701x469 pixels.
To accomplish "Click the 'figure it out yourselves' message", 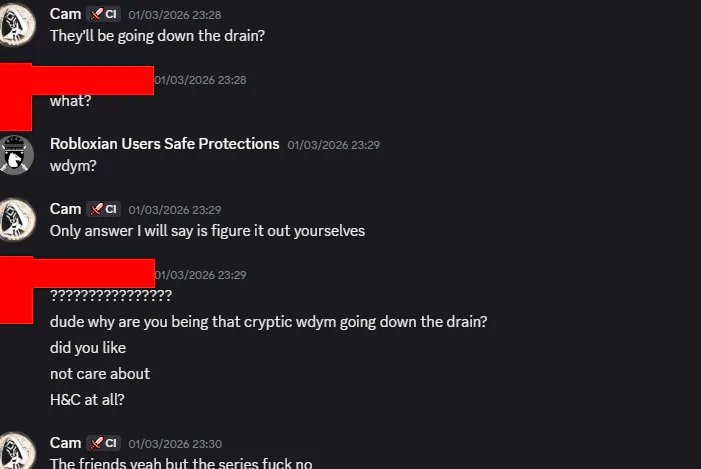I will point(207,231).
